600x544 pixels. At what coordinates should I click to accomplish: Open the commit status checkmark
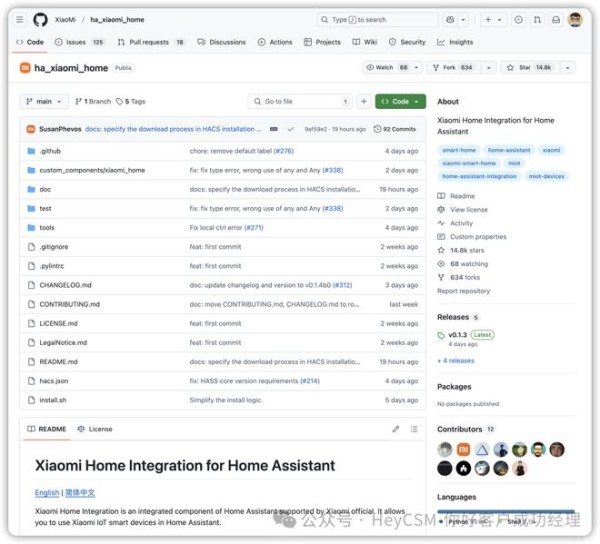290,129
